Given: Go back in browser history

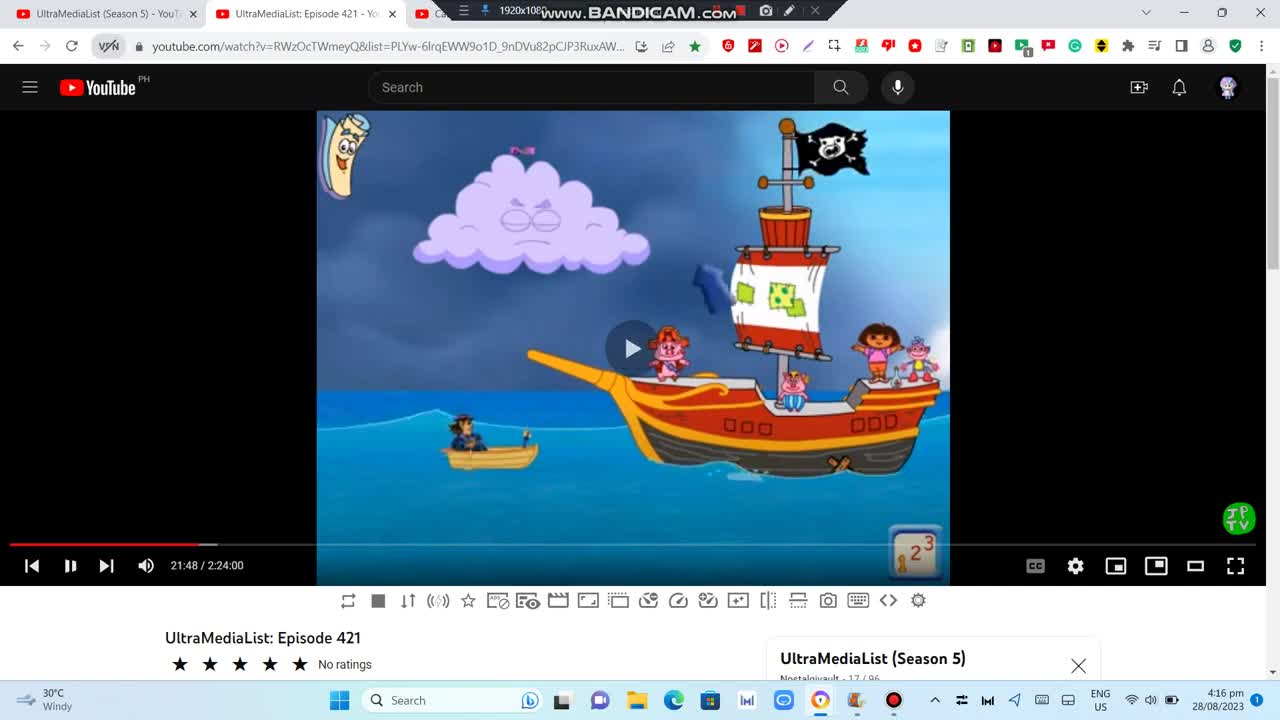Looking at the screenshot, I should [x=18, y=46].
